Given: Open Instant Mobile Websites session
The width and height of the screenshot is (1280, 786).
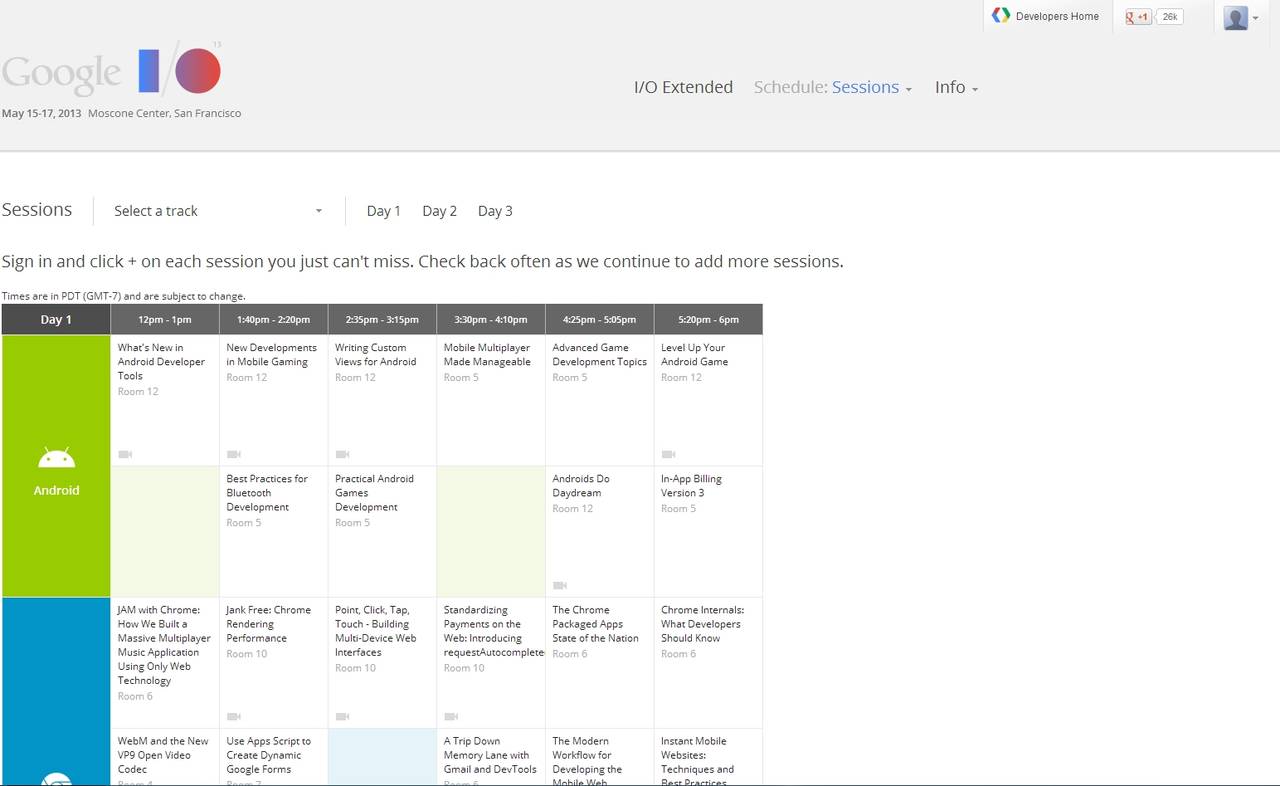Looking at the screenshot, I should point(697,760).
